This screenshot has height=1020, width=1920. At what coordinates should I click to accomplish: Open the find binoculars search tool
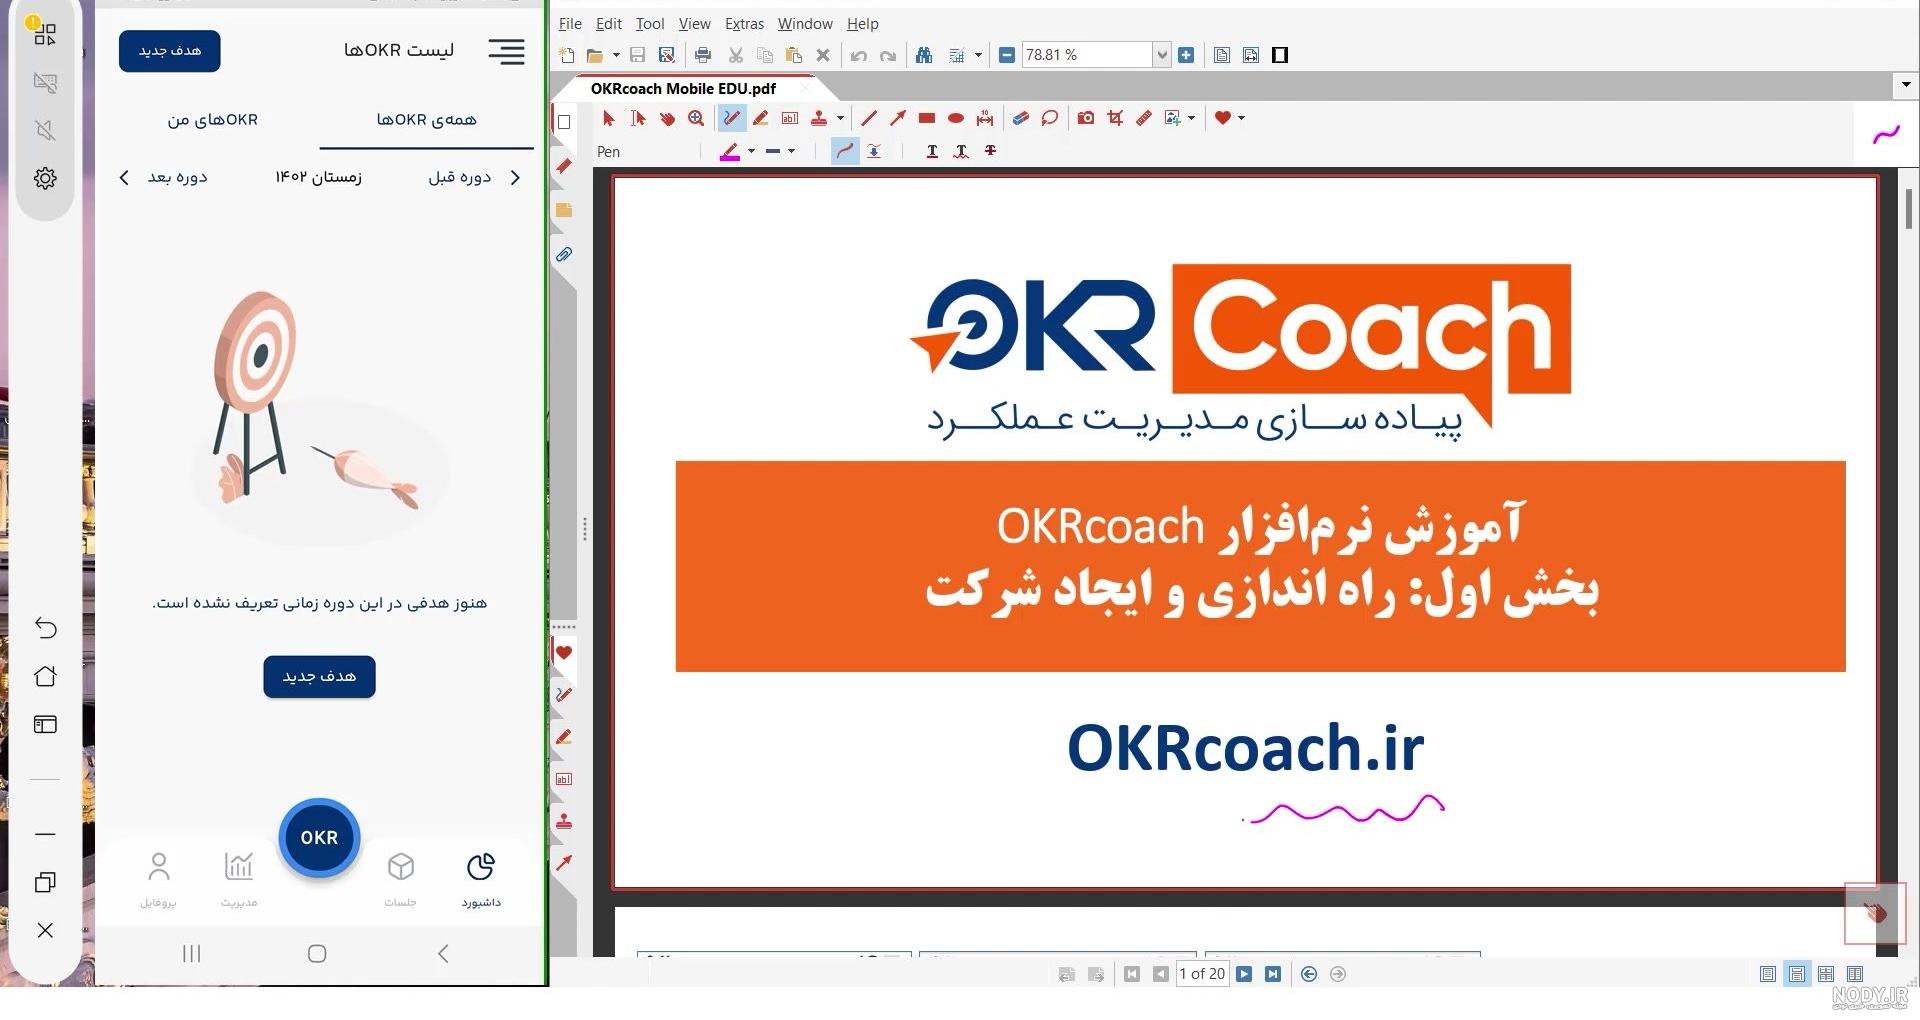(924, 55)
